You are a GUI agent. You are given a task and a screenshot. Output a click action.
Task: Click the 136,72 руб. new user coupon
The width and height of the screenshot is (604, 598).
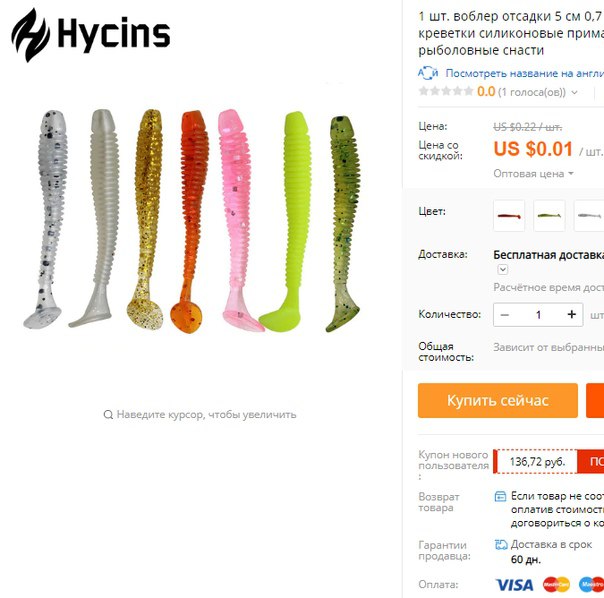tap(537, 461)
